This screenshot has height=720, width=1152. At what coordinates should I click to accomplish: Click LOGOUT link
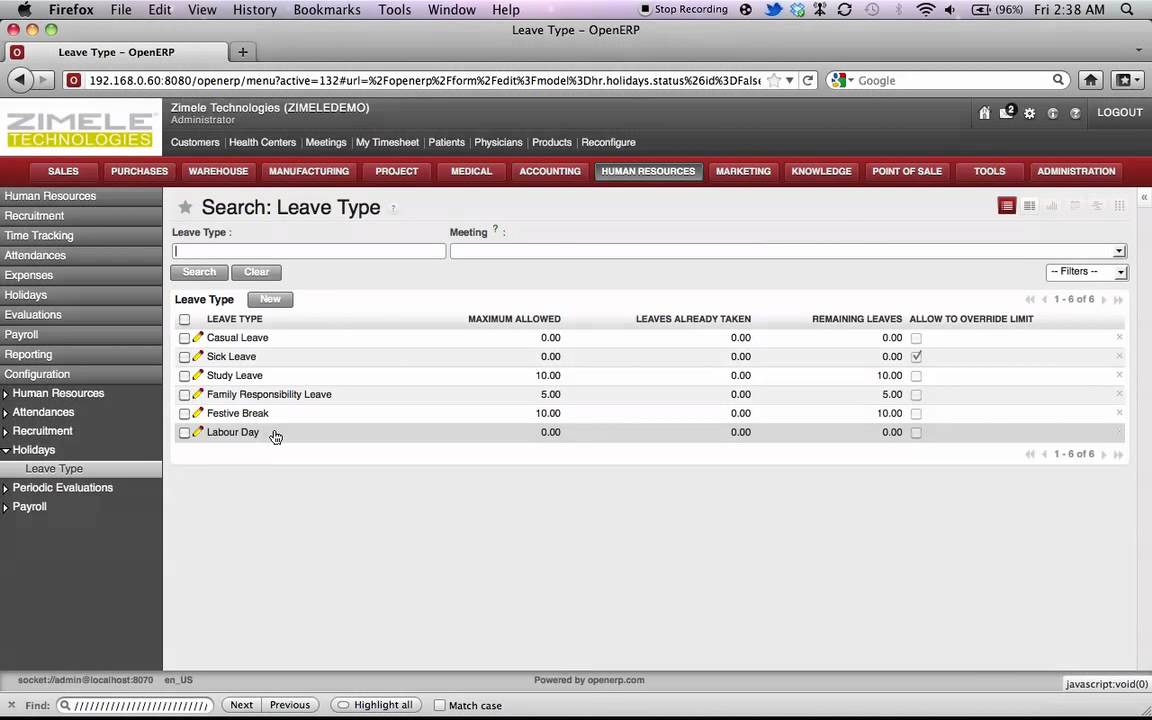click(1120, 112)
